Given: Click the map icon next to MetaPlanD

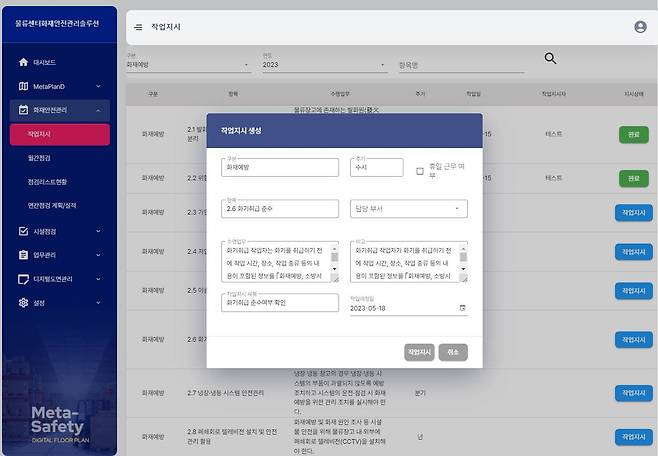Looking at the screenshot, I should pyautogui.click(x=24, y=86).
